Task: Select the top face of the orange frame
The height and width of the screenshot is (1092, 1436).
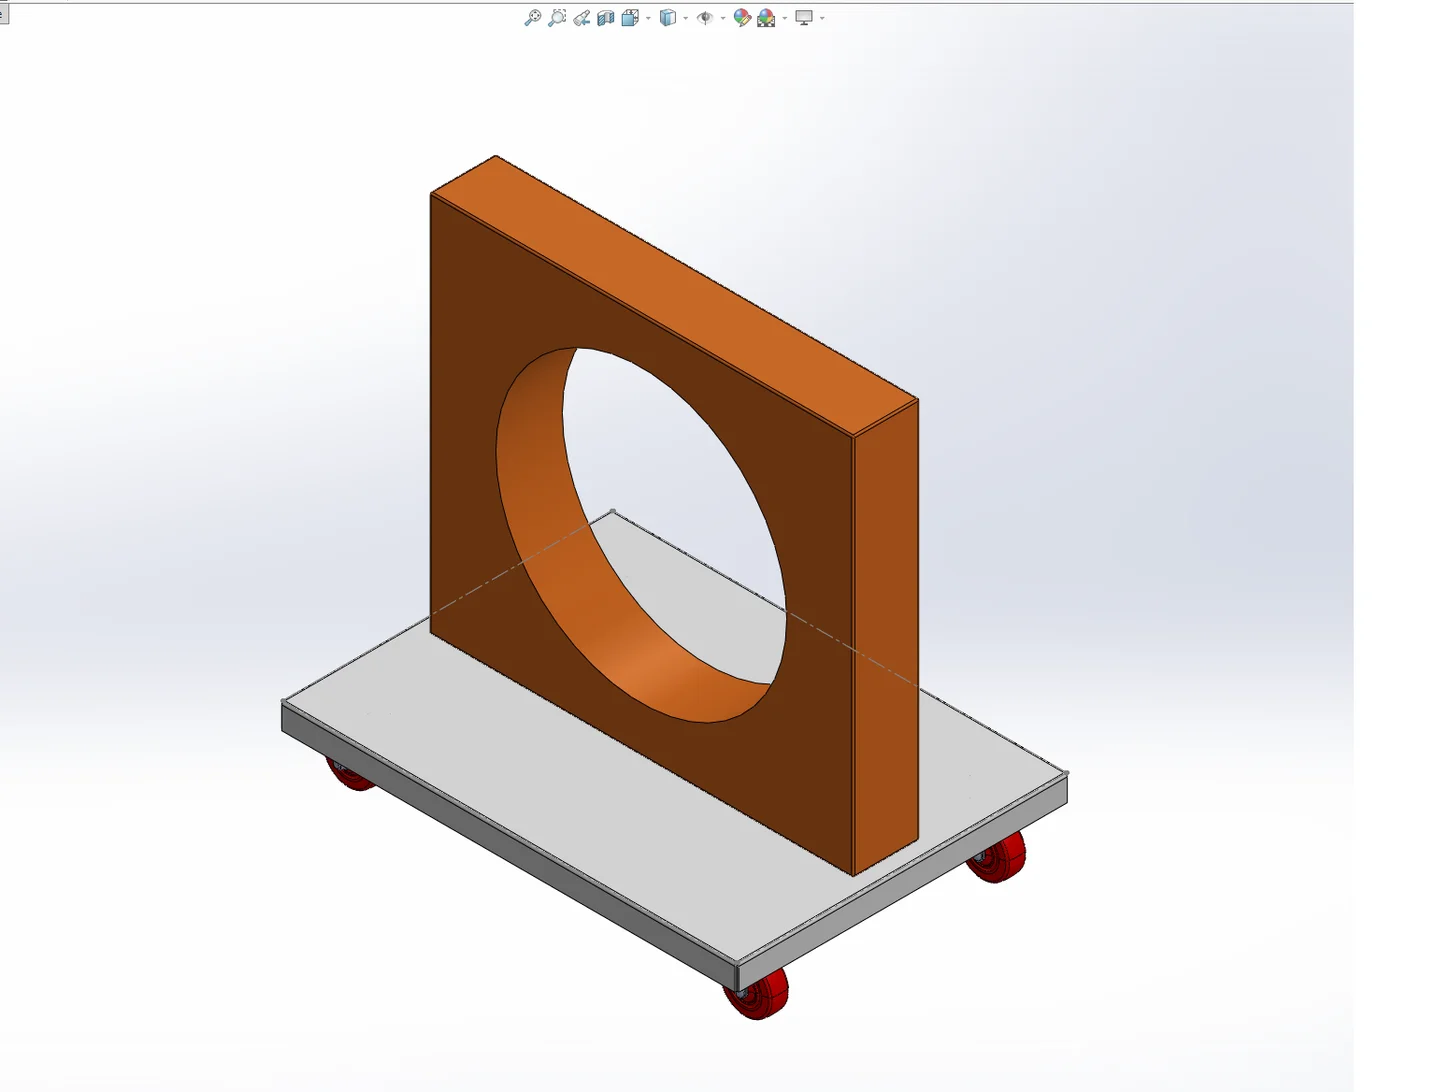Action: (x=675, y=295)
